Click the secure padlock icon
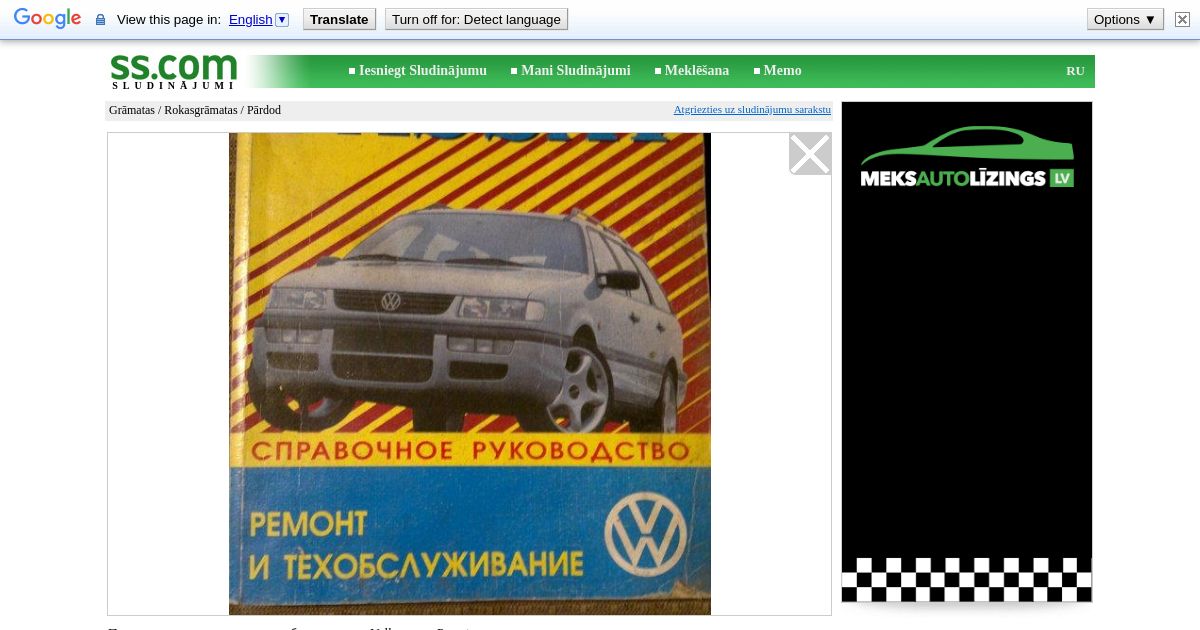1200x630 pixels. (x=100, y=20)
